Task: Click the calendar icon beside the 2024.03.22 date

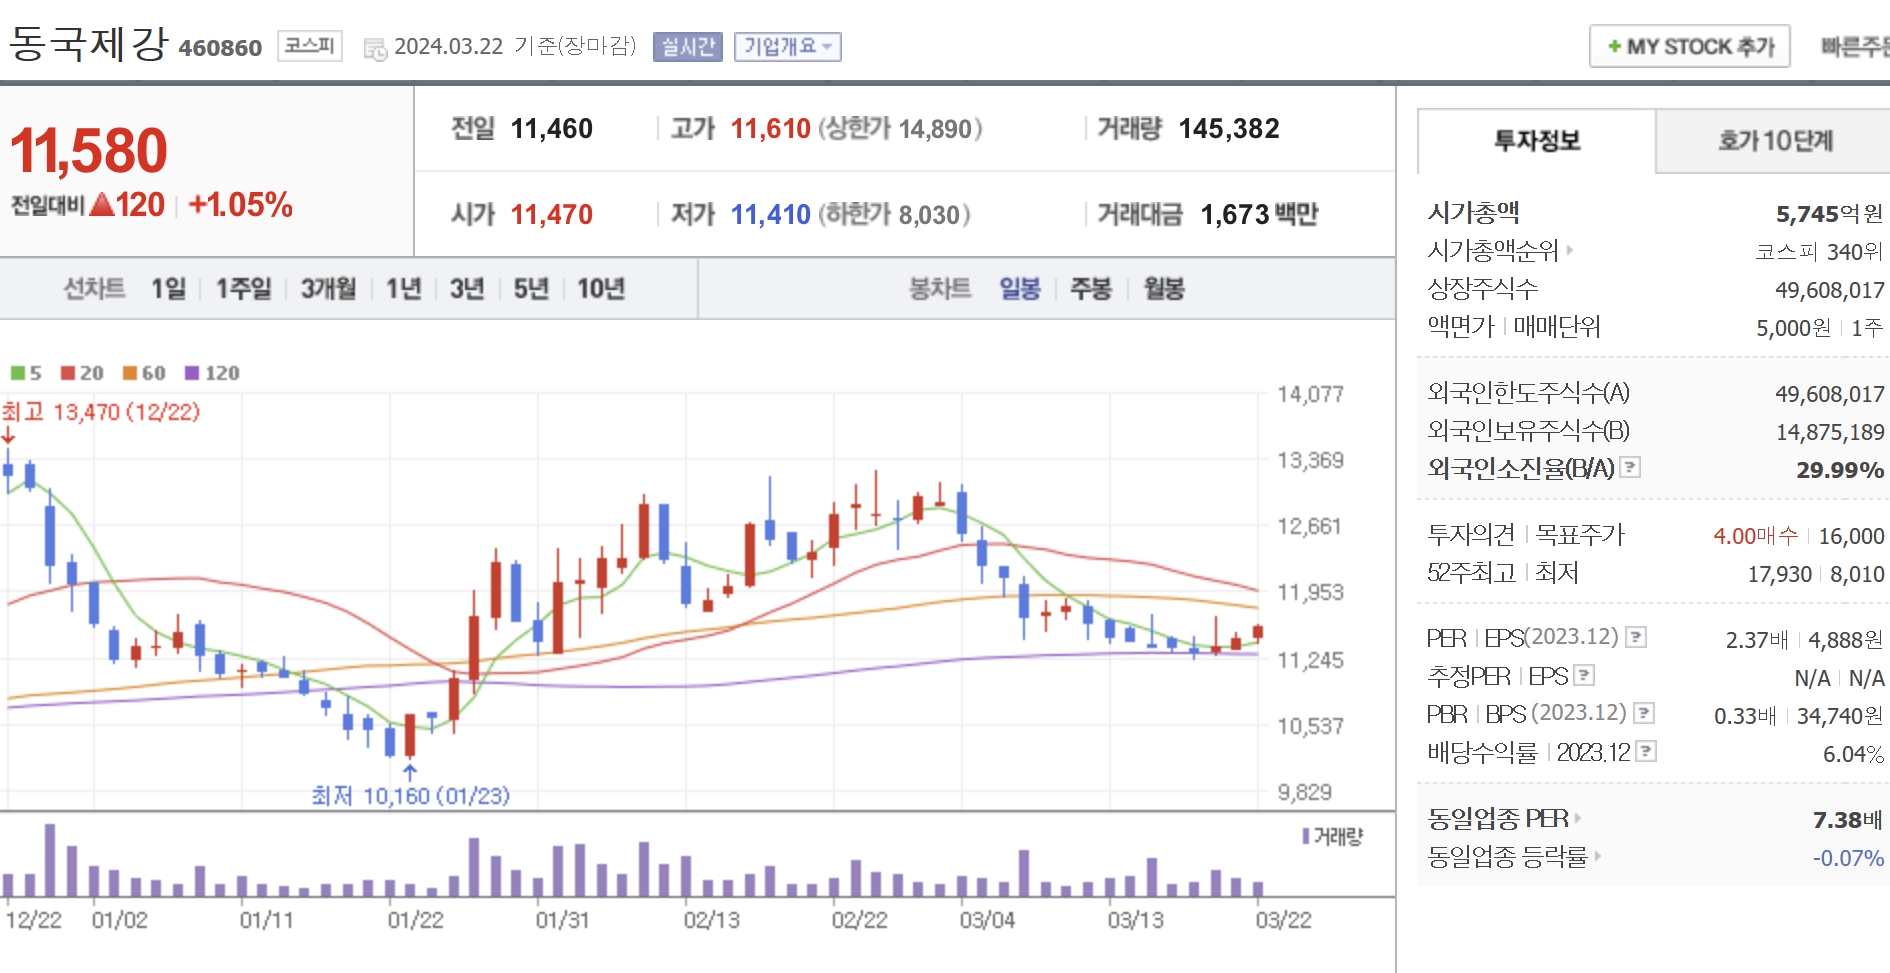Action: pos(375,48)
